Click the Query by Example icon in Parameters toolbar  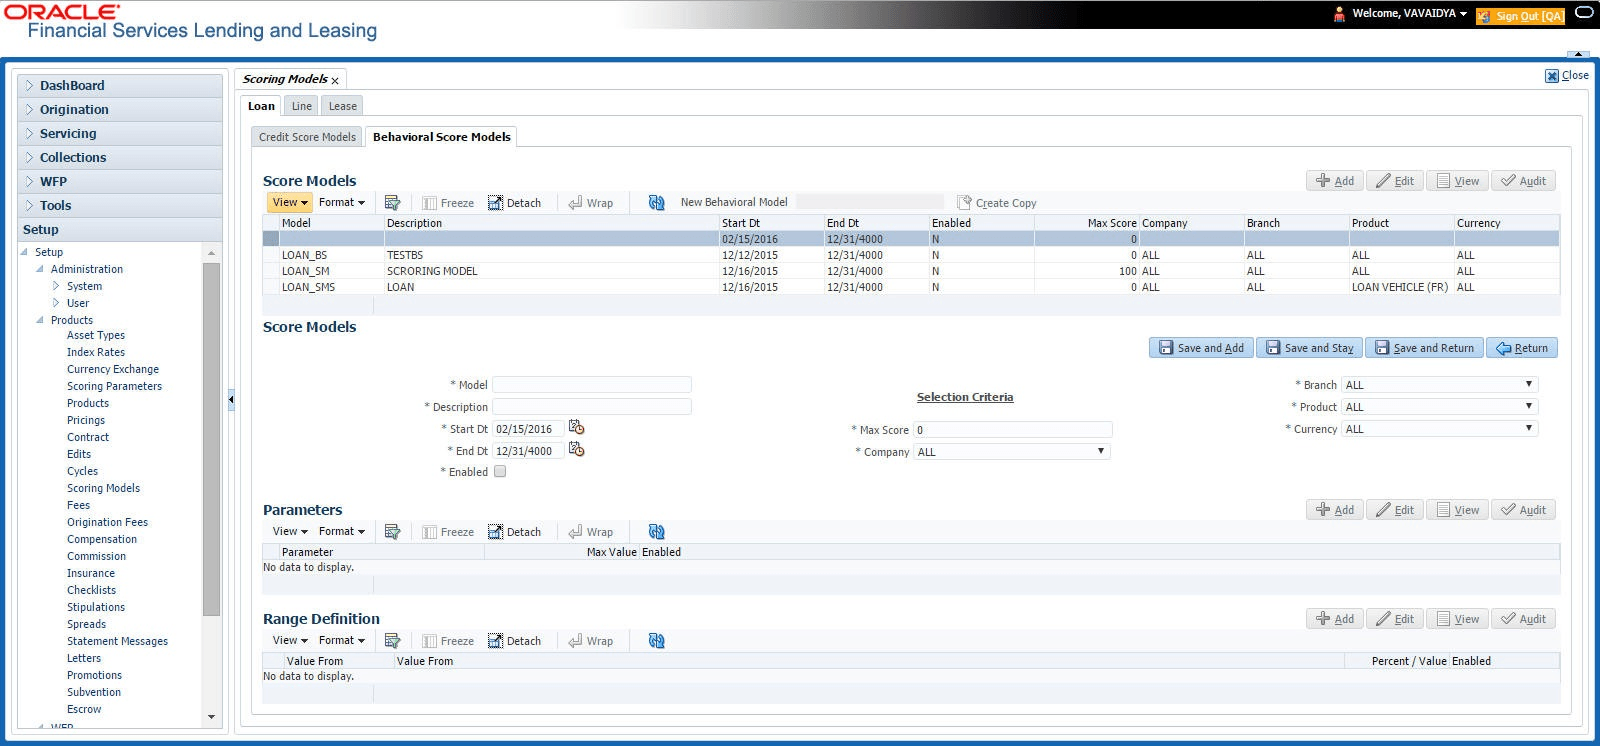tap(392, 531)
